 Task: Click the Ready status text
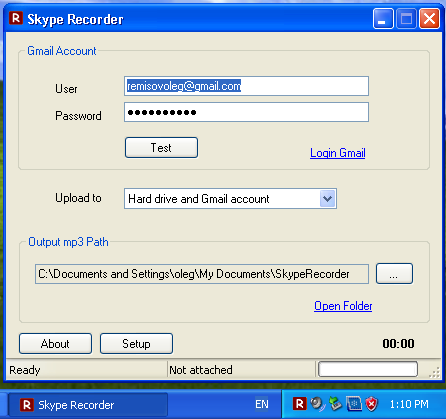[x=25, y=370]
